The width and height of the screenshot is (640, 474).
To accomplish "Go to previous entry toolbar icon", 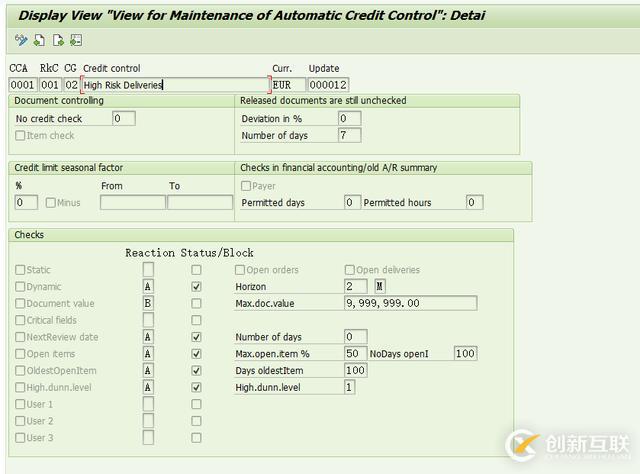I will tap(40, 40).
